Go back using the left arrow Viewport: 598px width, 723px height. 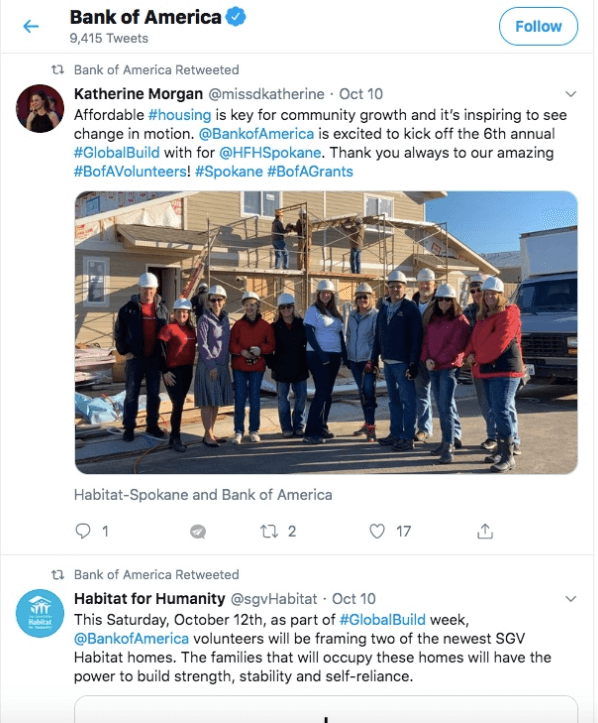30,26
